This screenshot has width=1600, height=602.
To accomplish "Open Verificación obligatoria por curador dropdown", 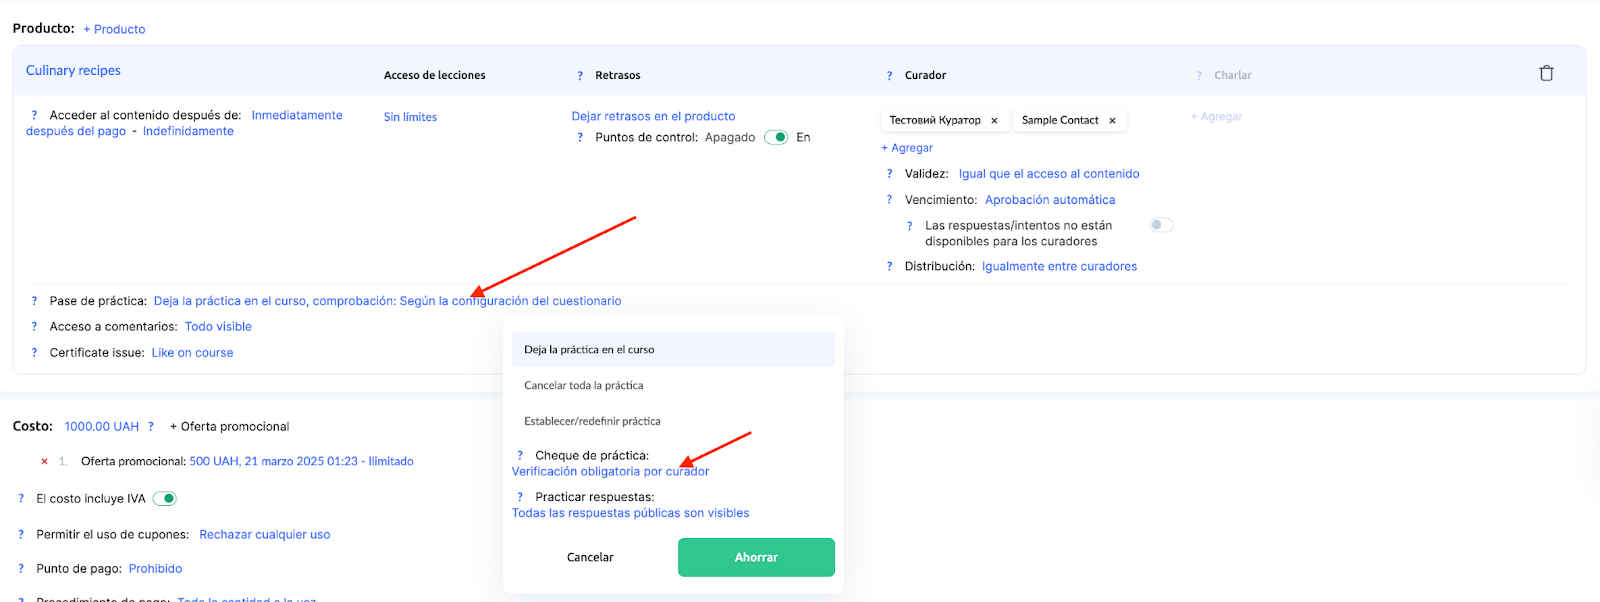I will tap(610, 472).
